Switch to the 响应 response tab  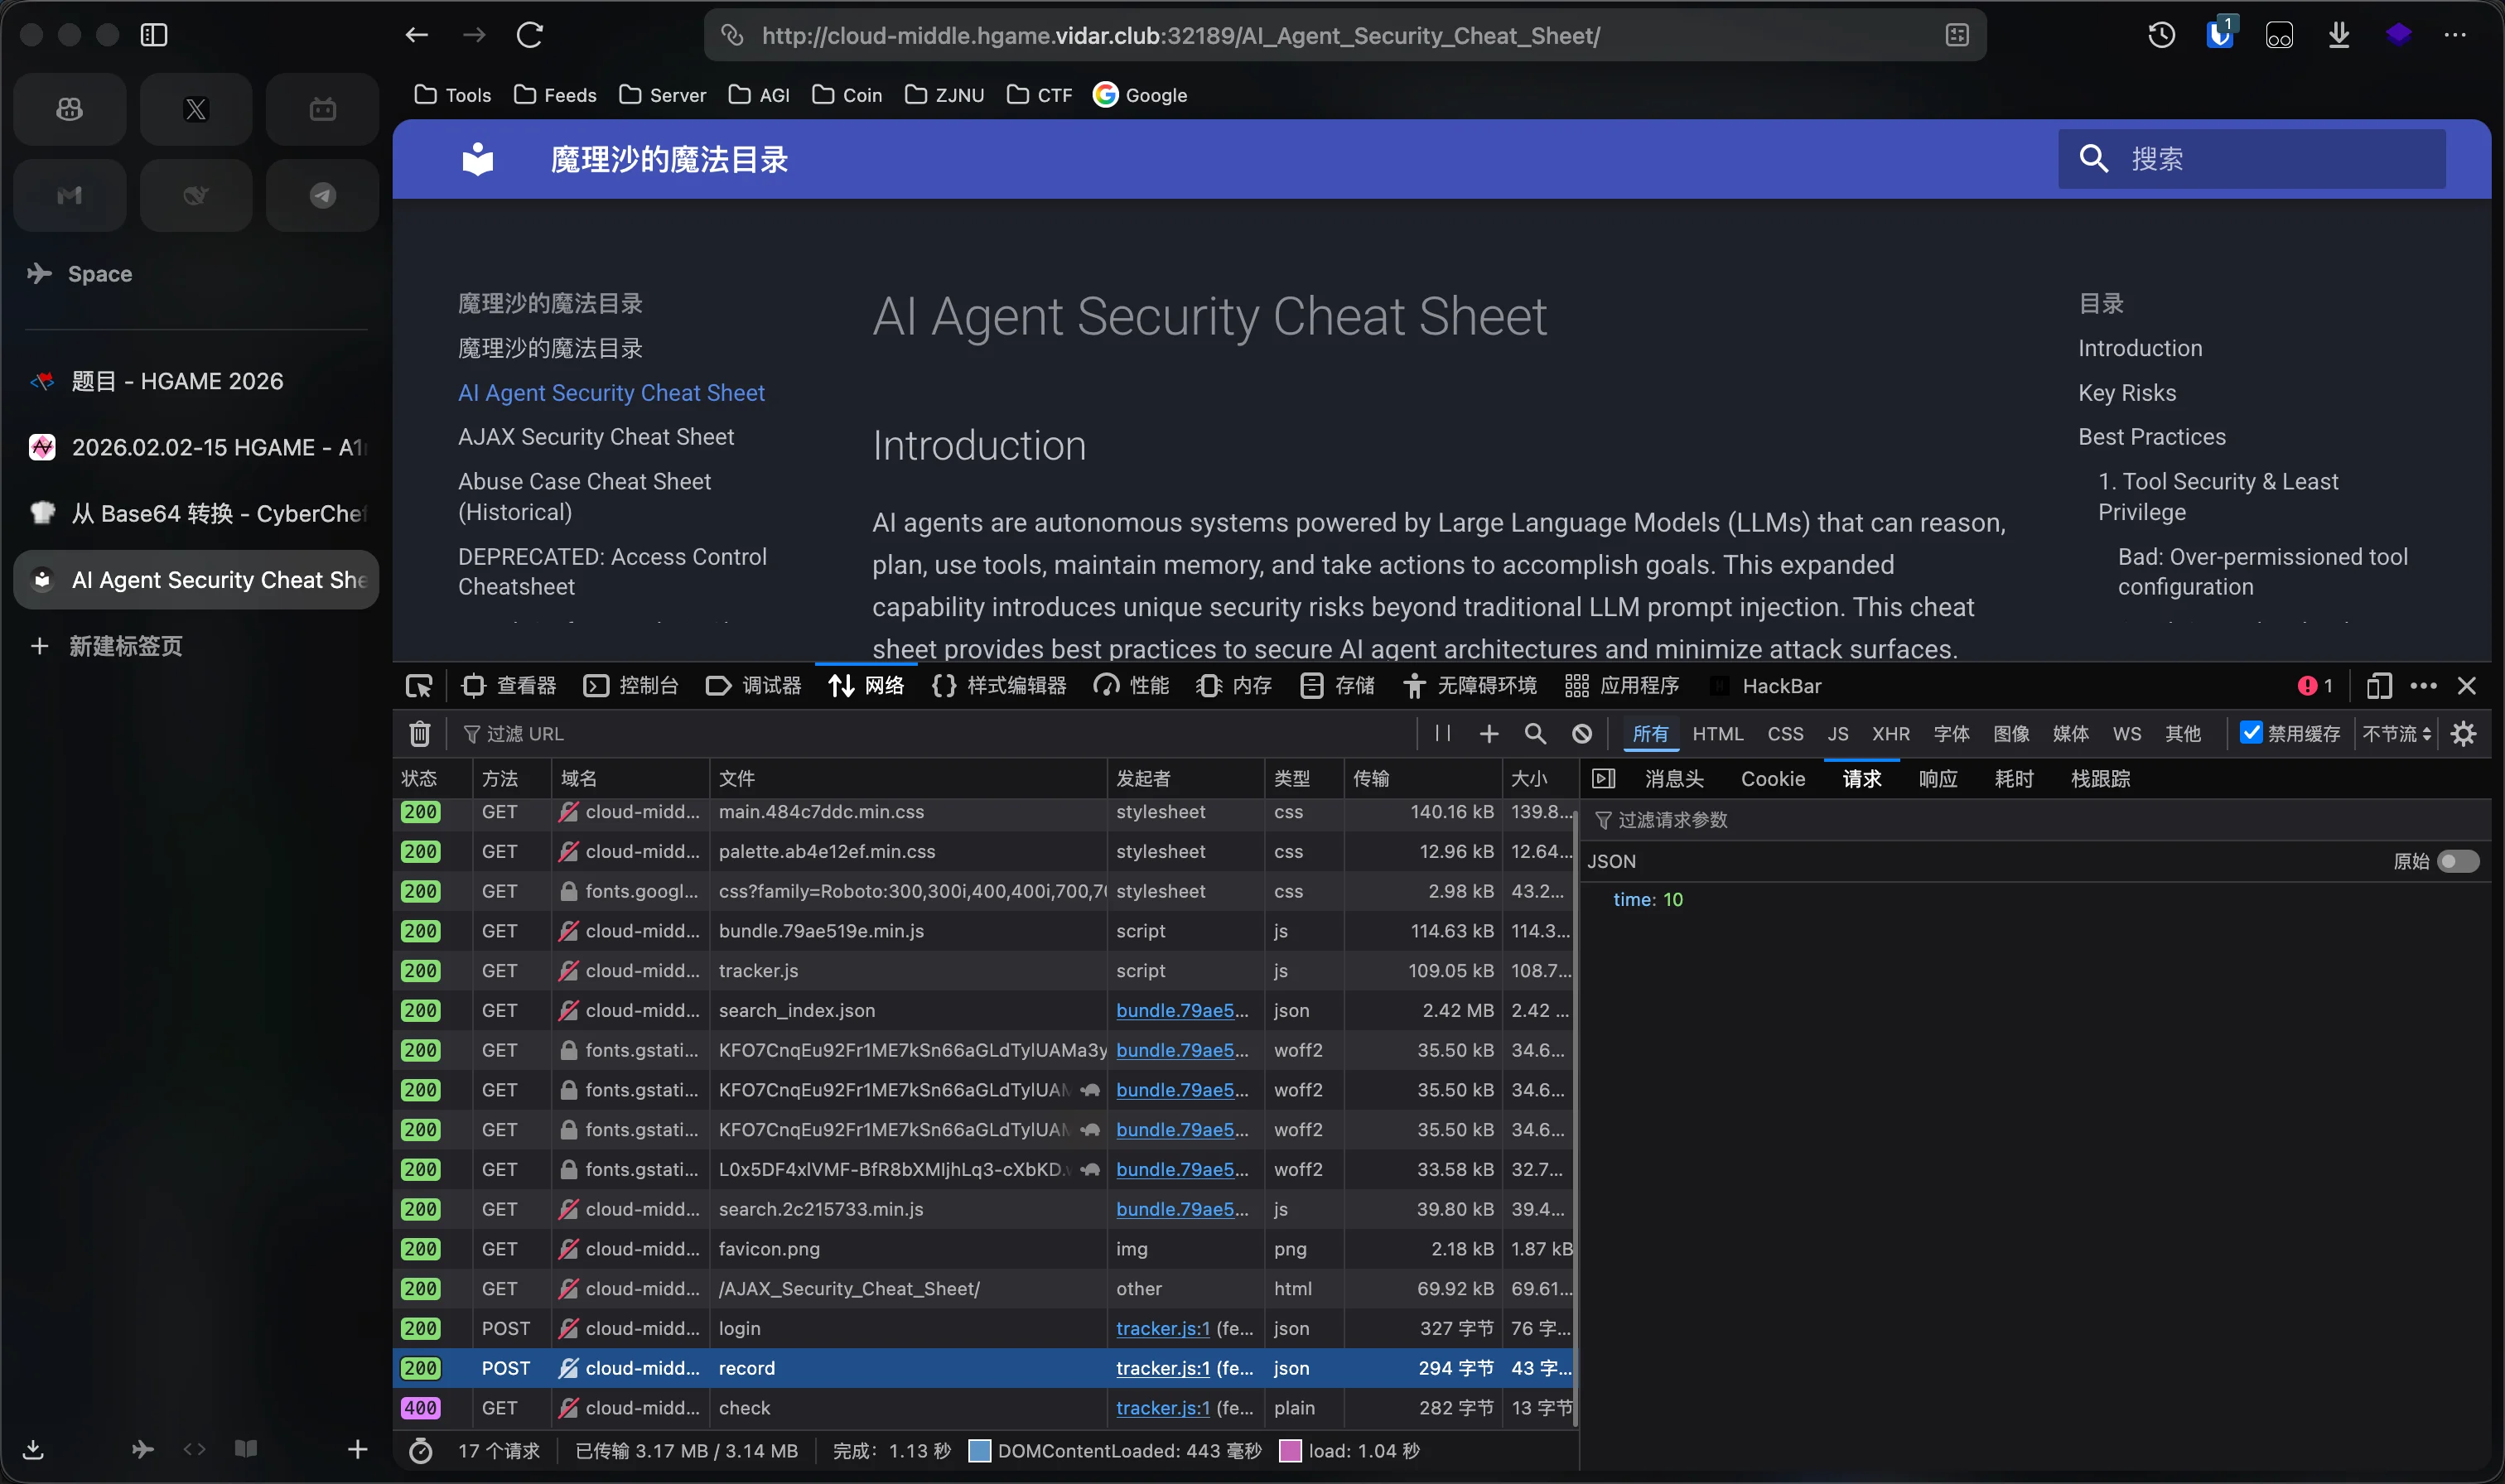(x=1937, y=779)
